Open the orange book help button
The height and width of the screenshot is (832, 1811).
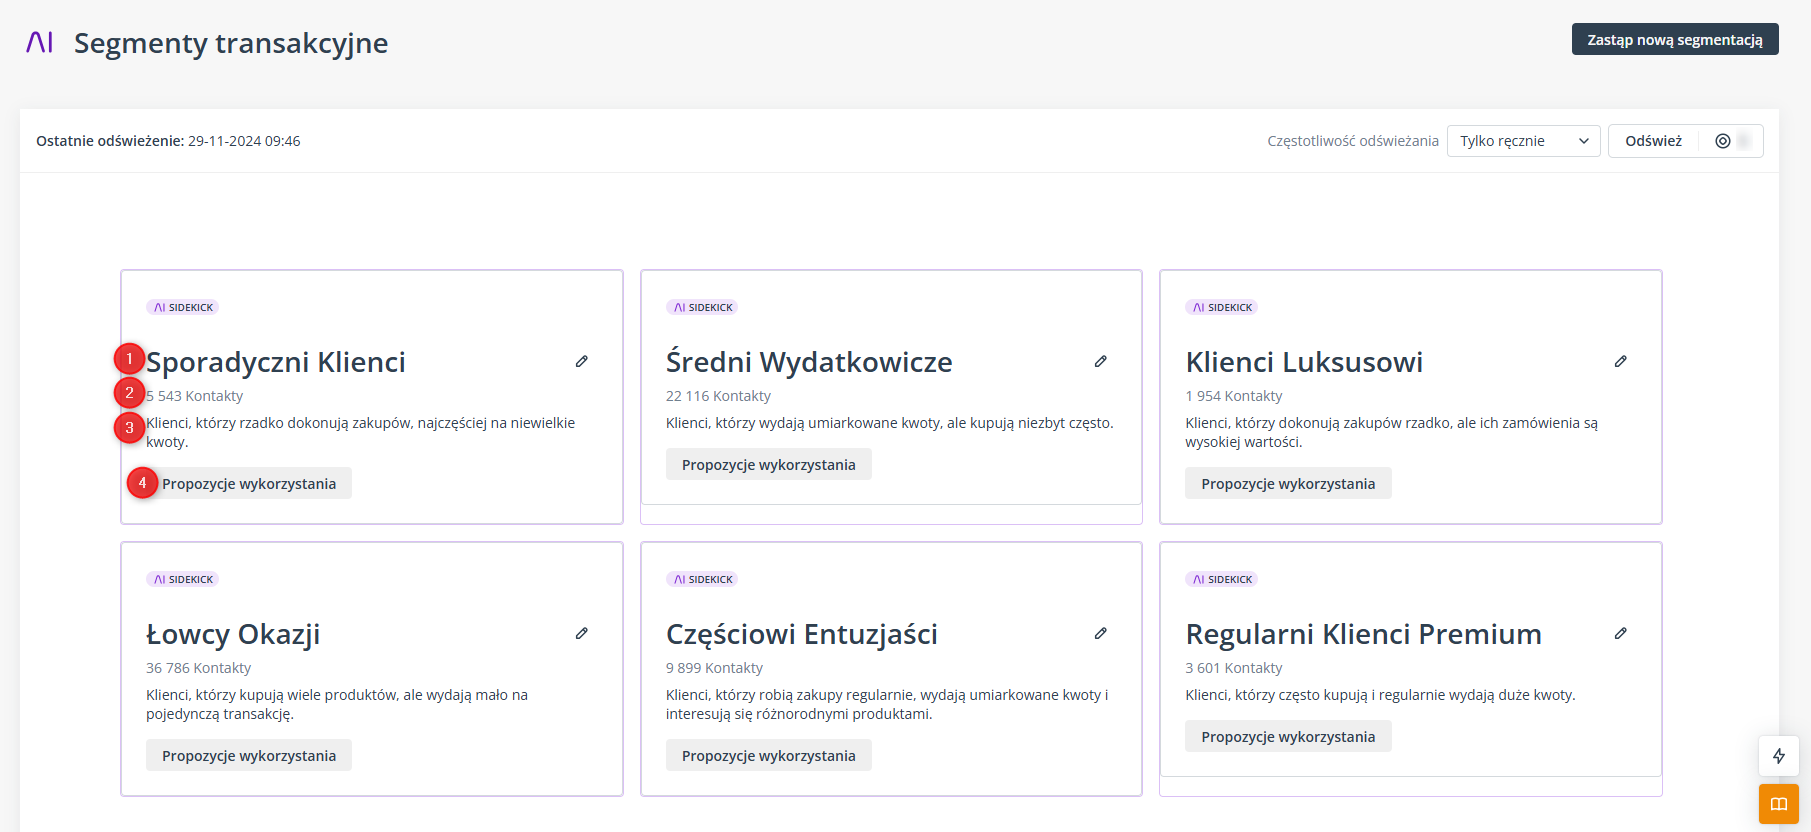click(x=1779, y=804)
